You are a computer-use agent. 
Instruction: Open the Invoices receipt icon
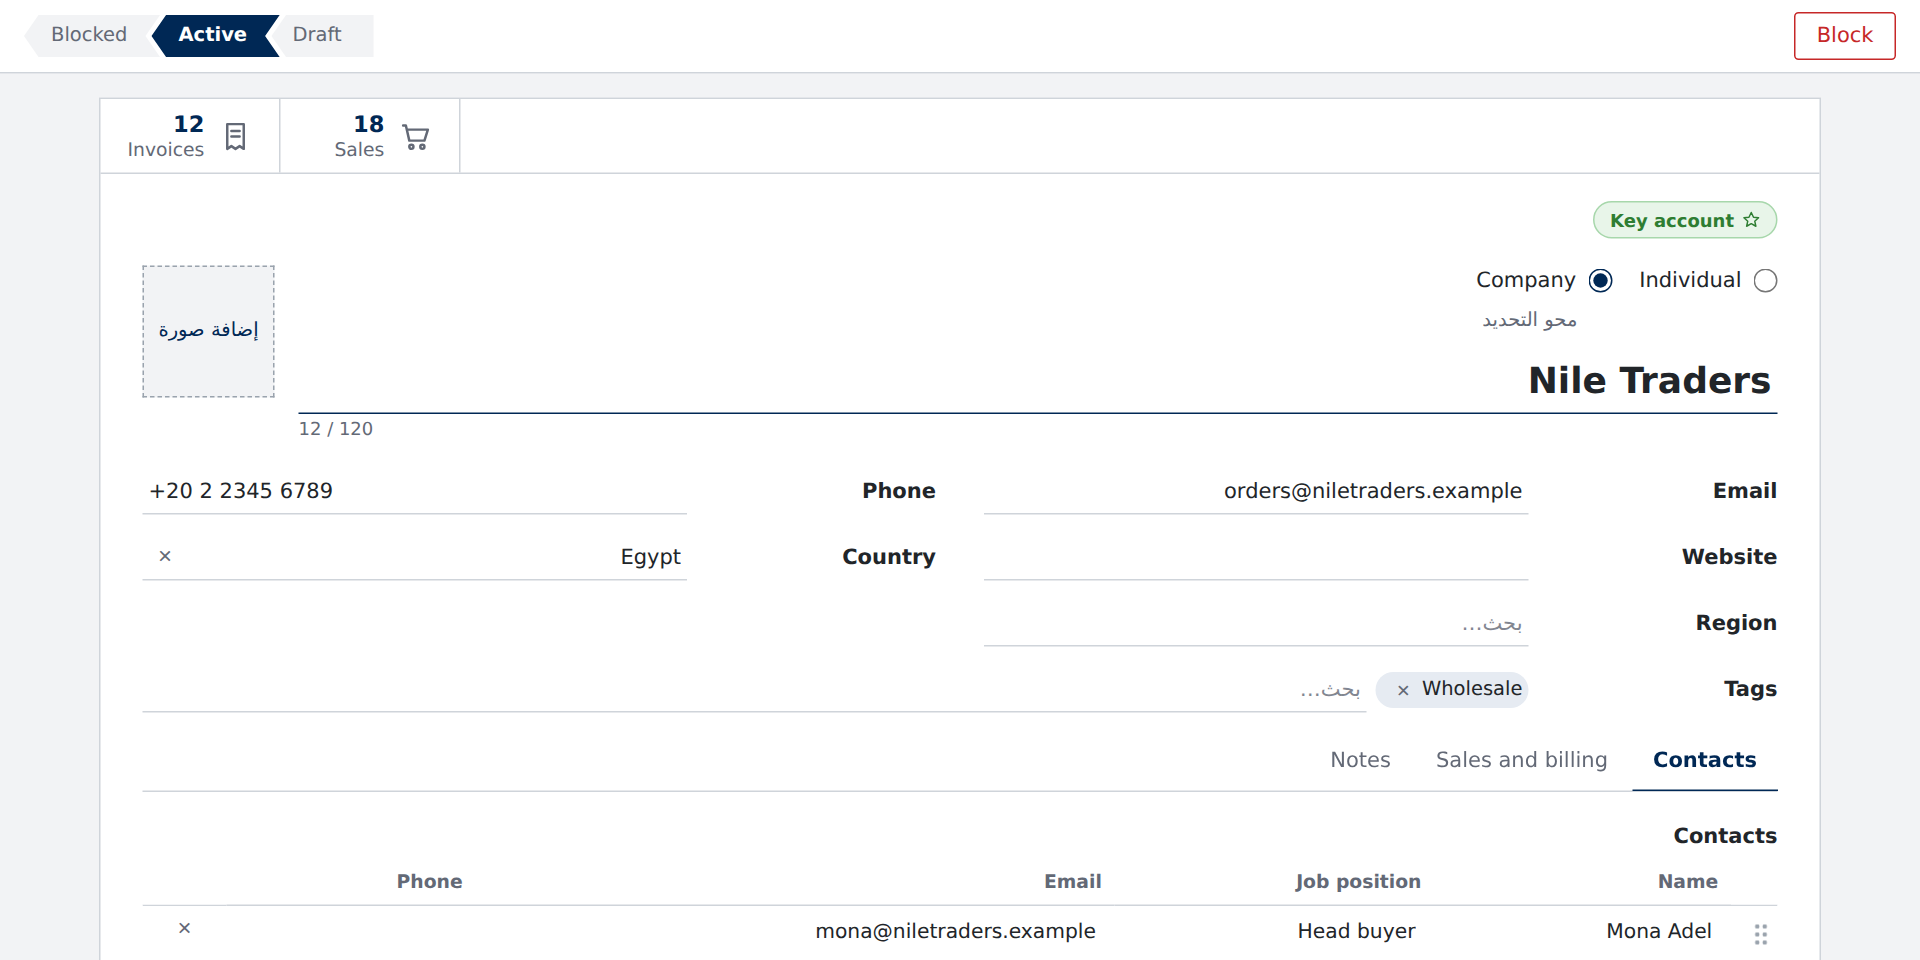(235, 136)
